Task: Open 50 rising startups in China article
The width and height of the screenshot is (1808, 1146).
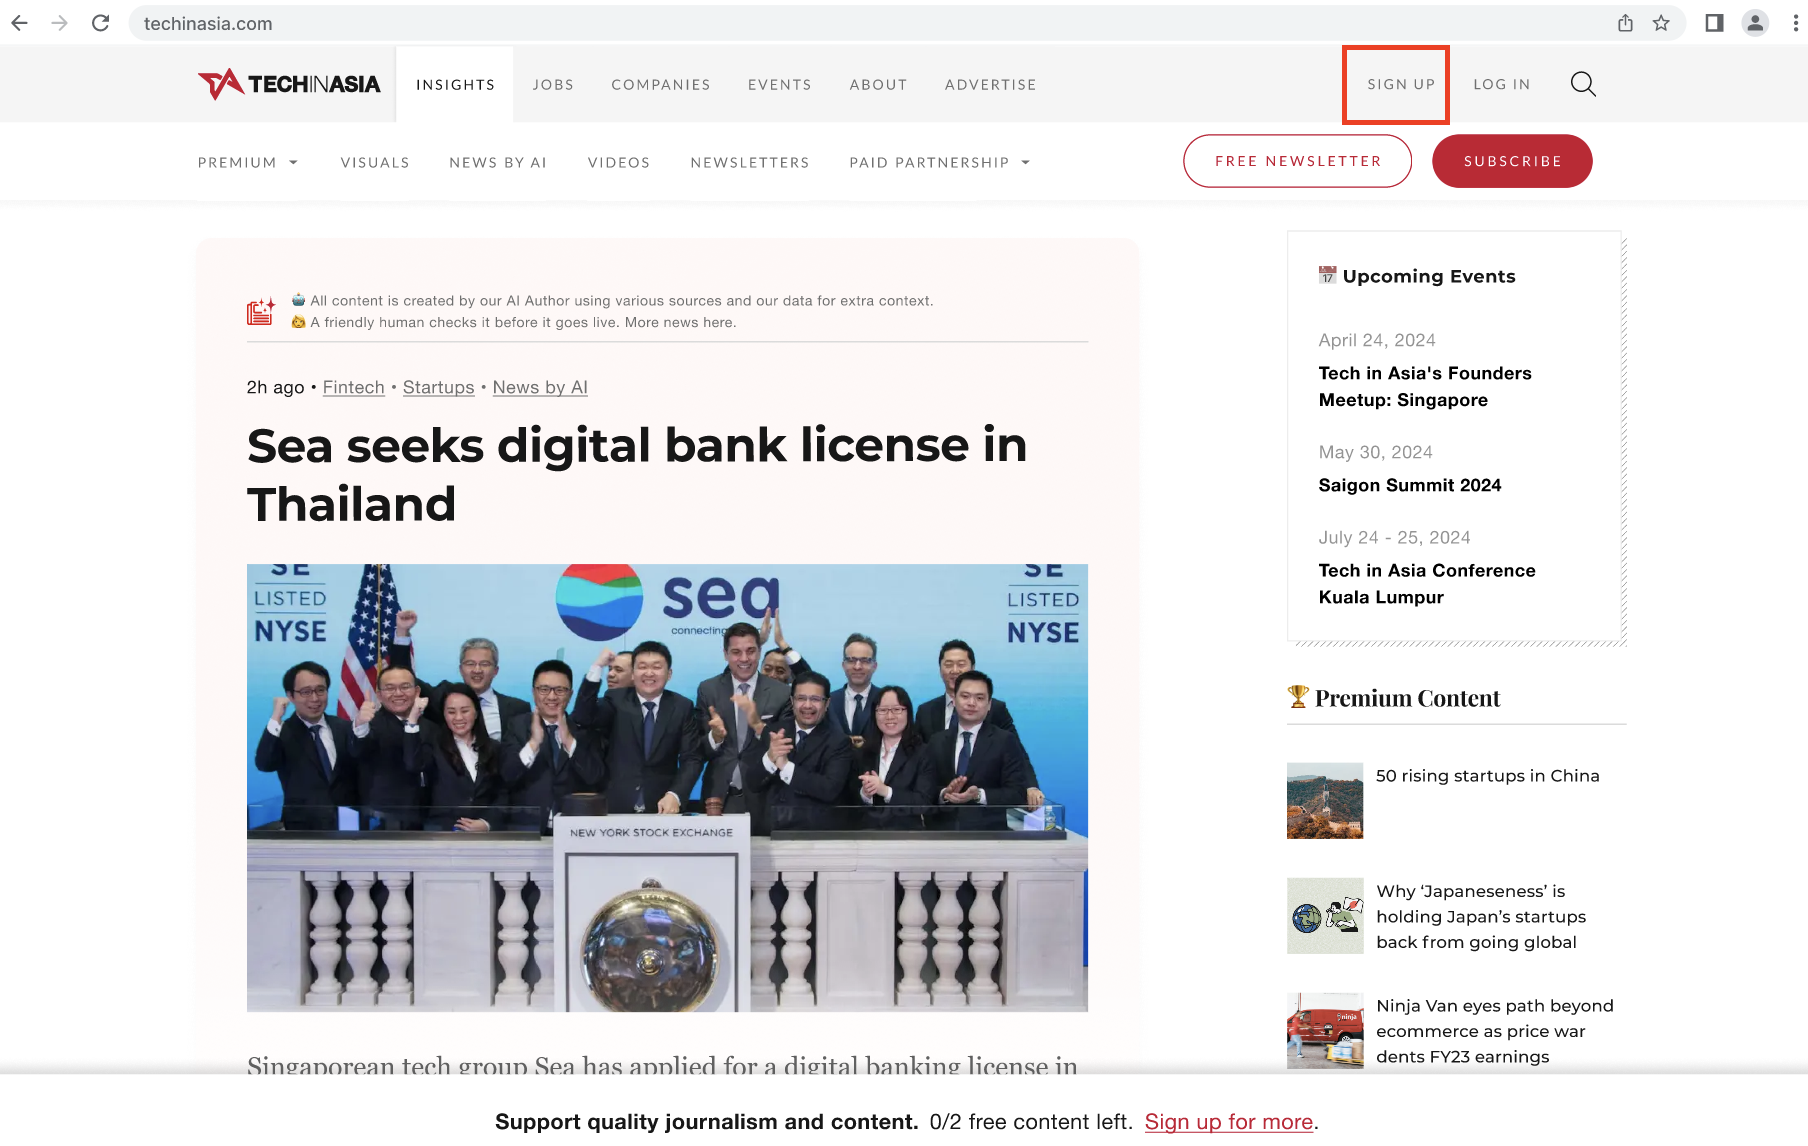Action: 1488,776
